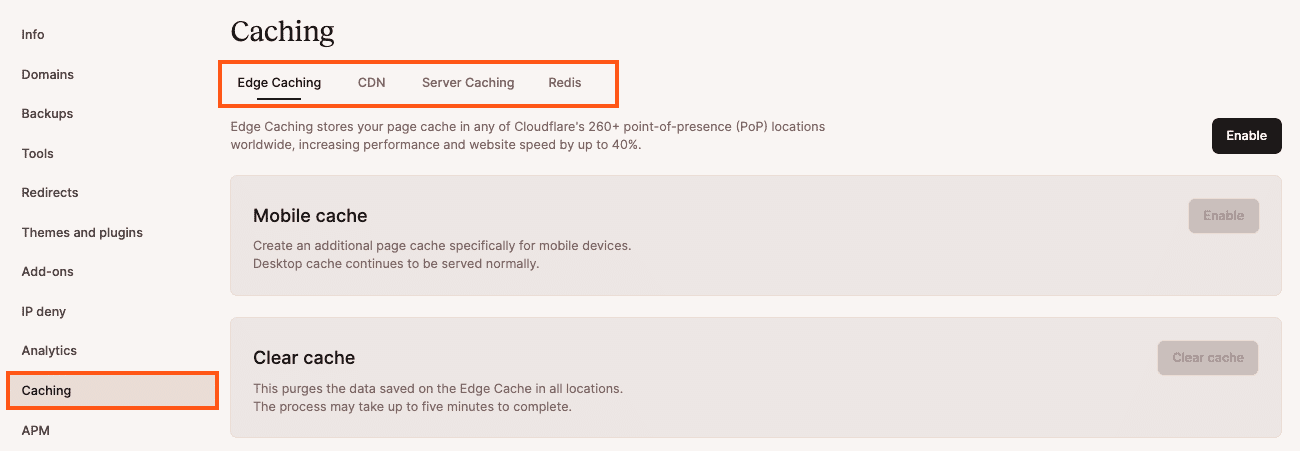Click the black Enable button for Edge Caching
This screenshot has height=451, width=1300.
[x=1246, y=136]
